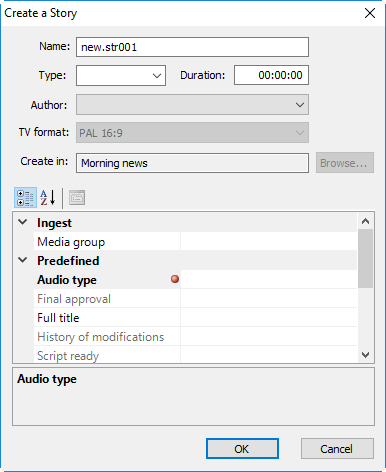The image size is (386, 472).
Task: Close the Create a Story dialog
Action: coord(370,13)
